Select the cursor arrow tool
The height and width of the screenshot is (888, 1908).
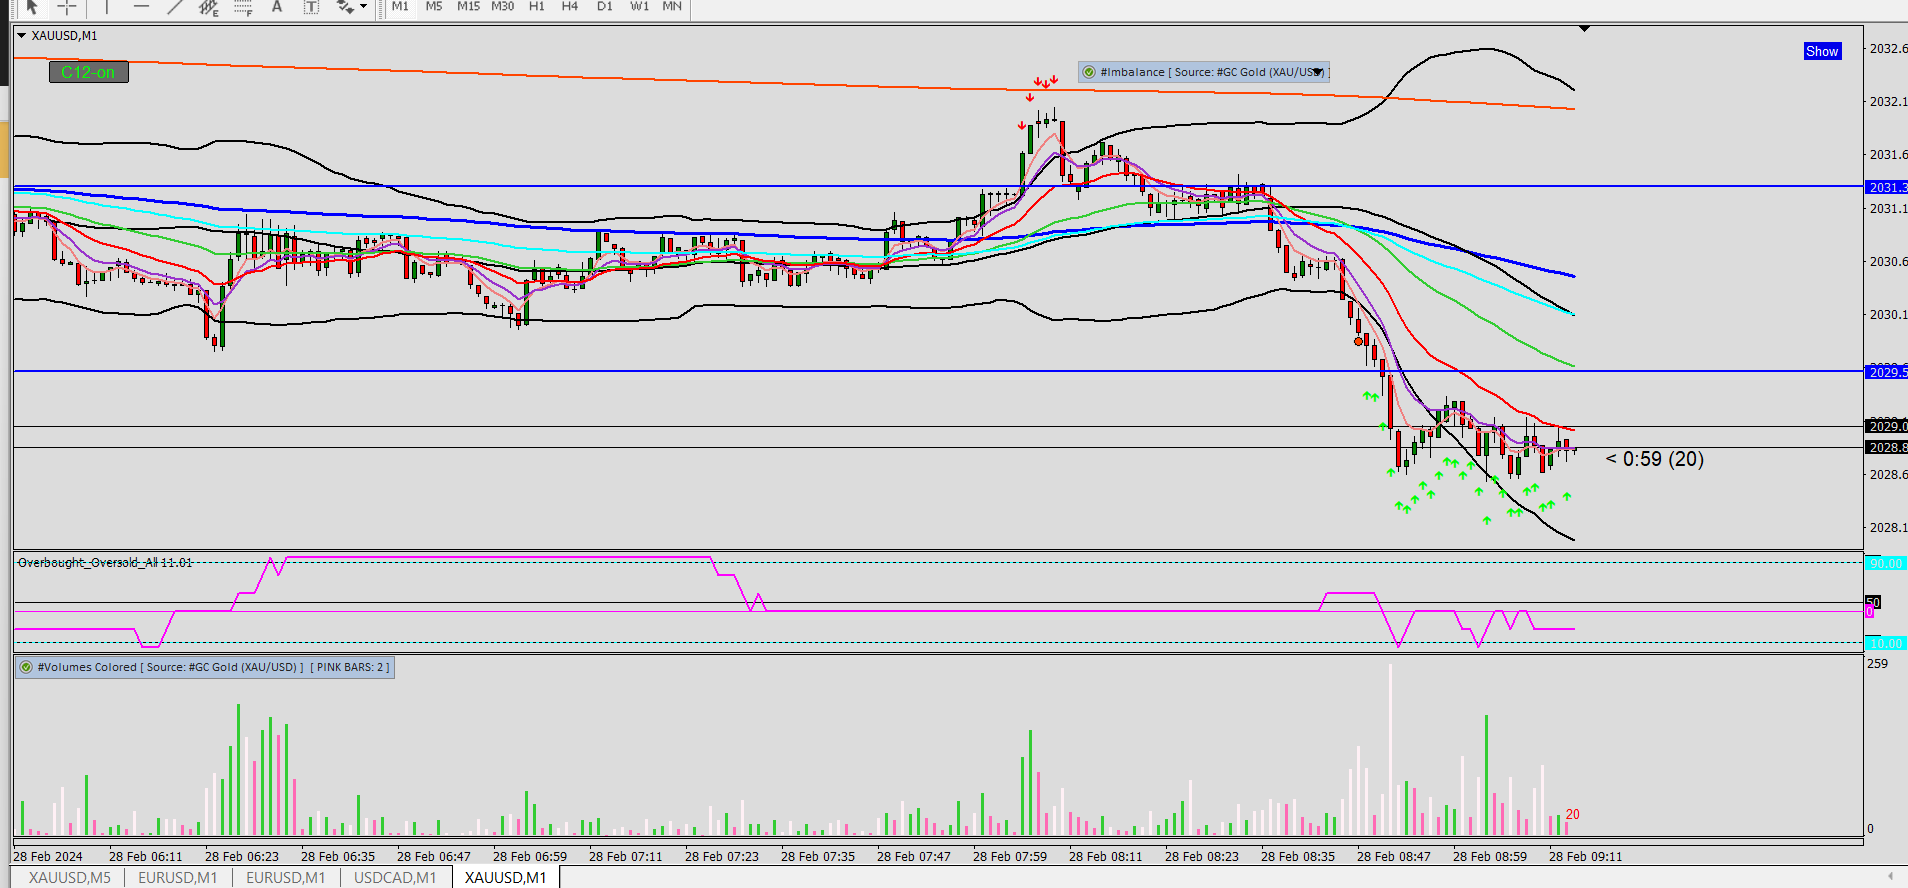coord(32,7)
